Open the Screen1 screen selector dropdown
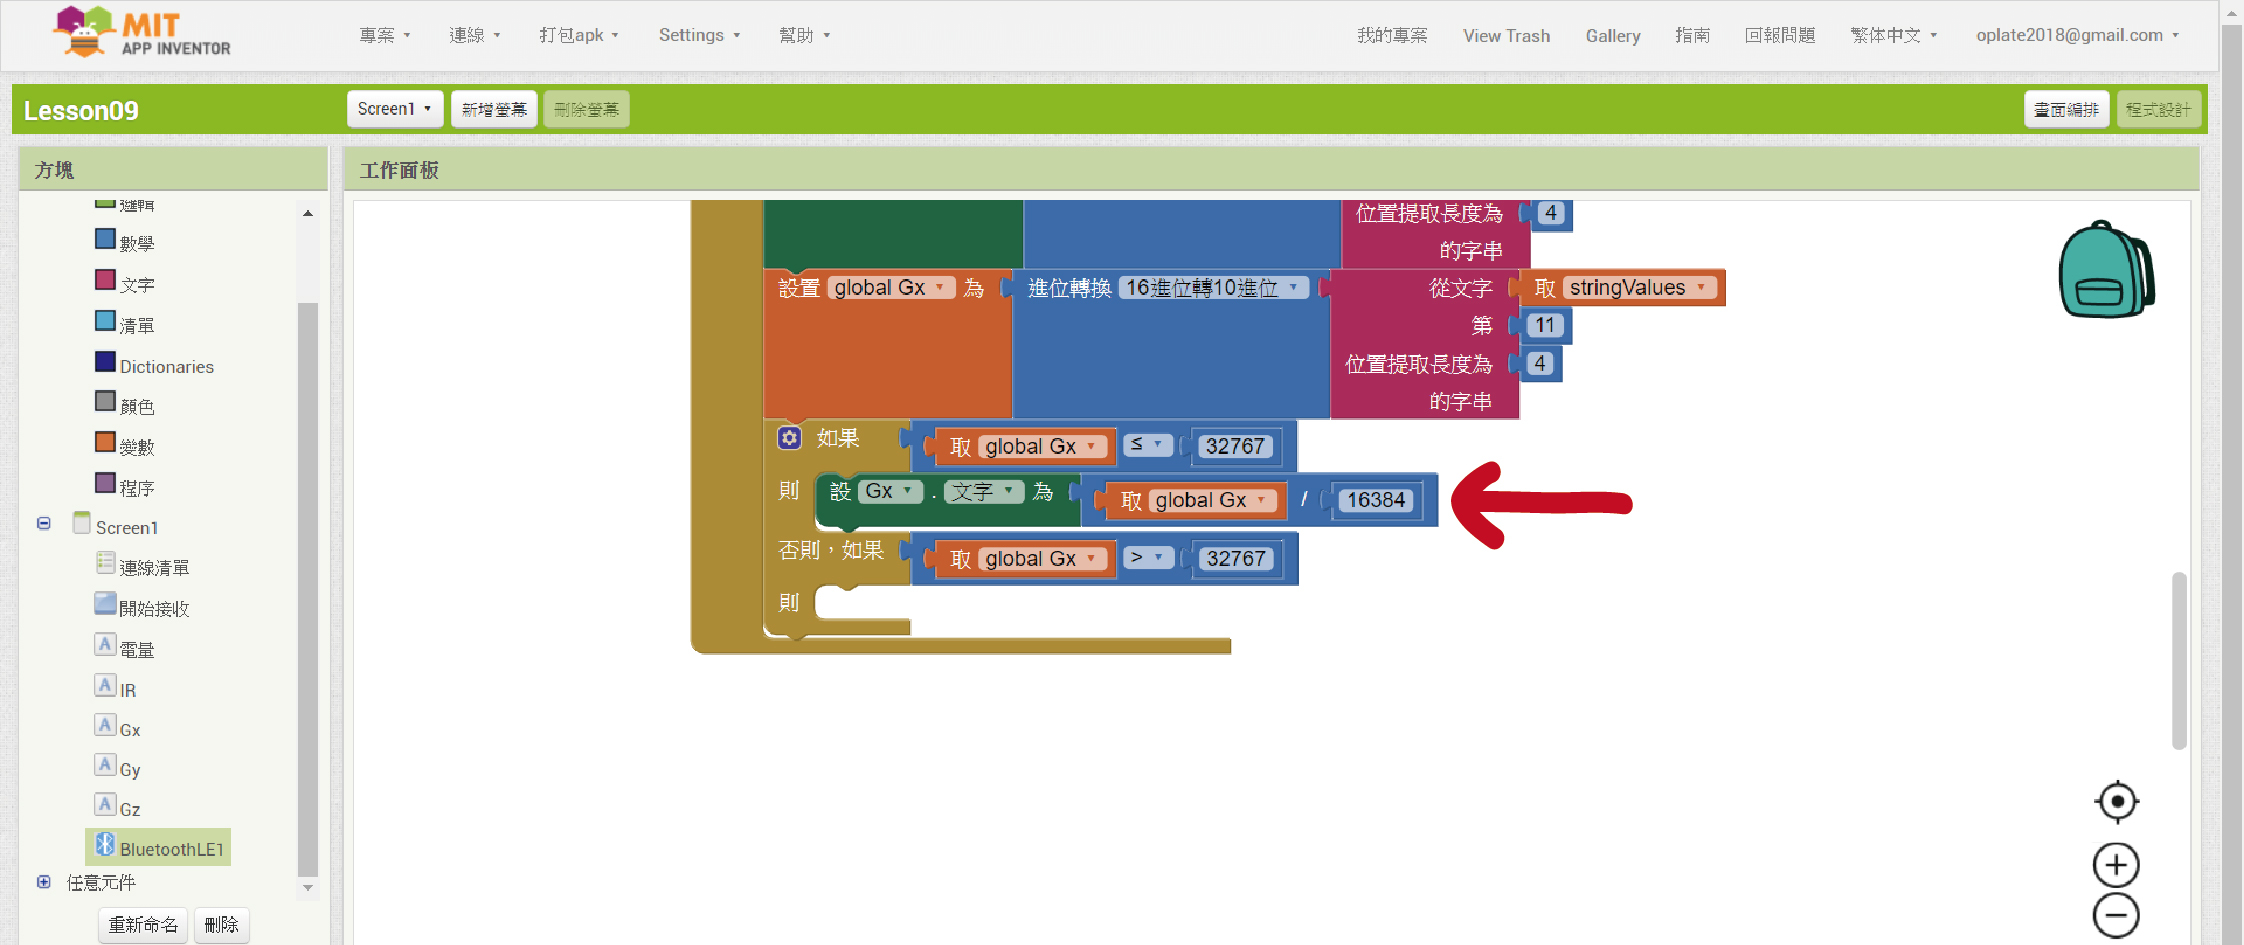The width and height of the screenshot is (2244, 945). (394, 109)
